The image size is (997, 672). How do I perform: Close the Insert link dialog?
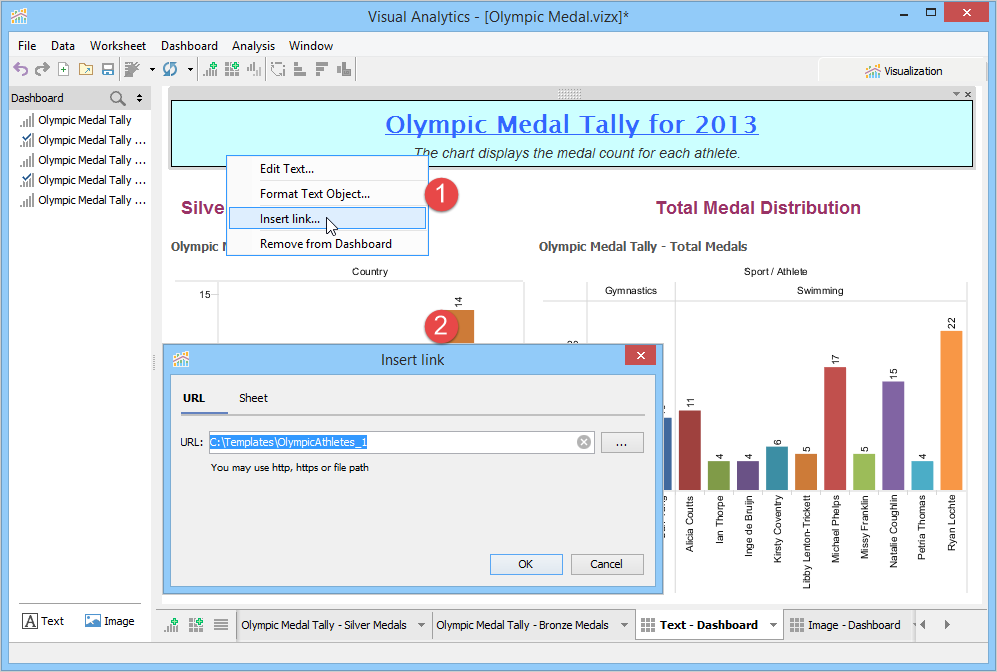point(640,356)
